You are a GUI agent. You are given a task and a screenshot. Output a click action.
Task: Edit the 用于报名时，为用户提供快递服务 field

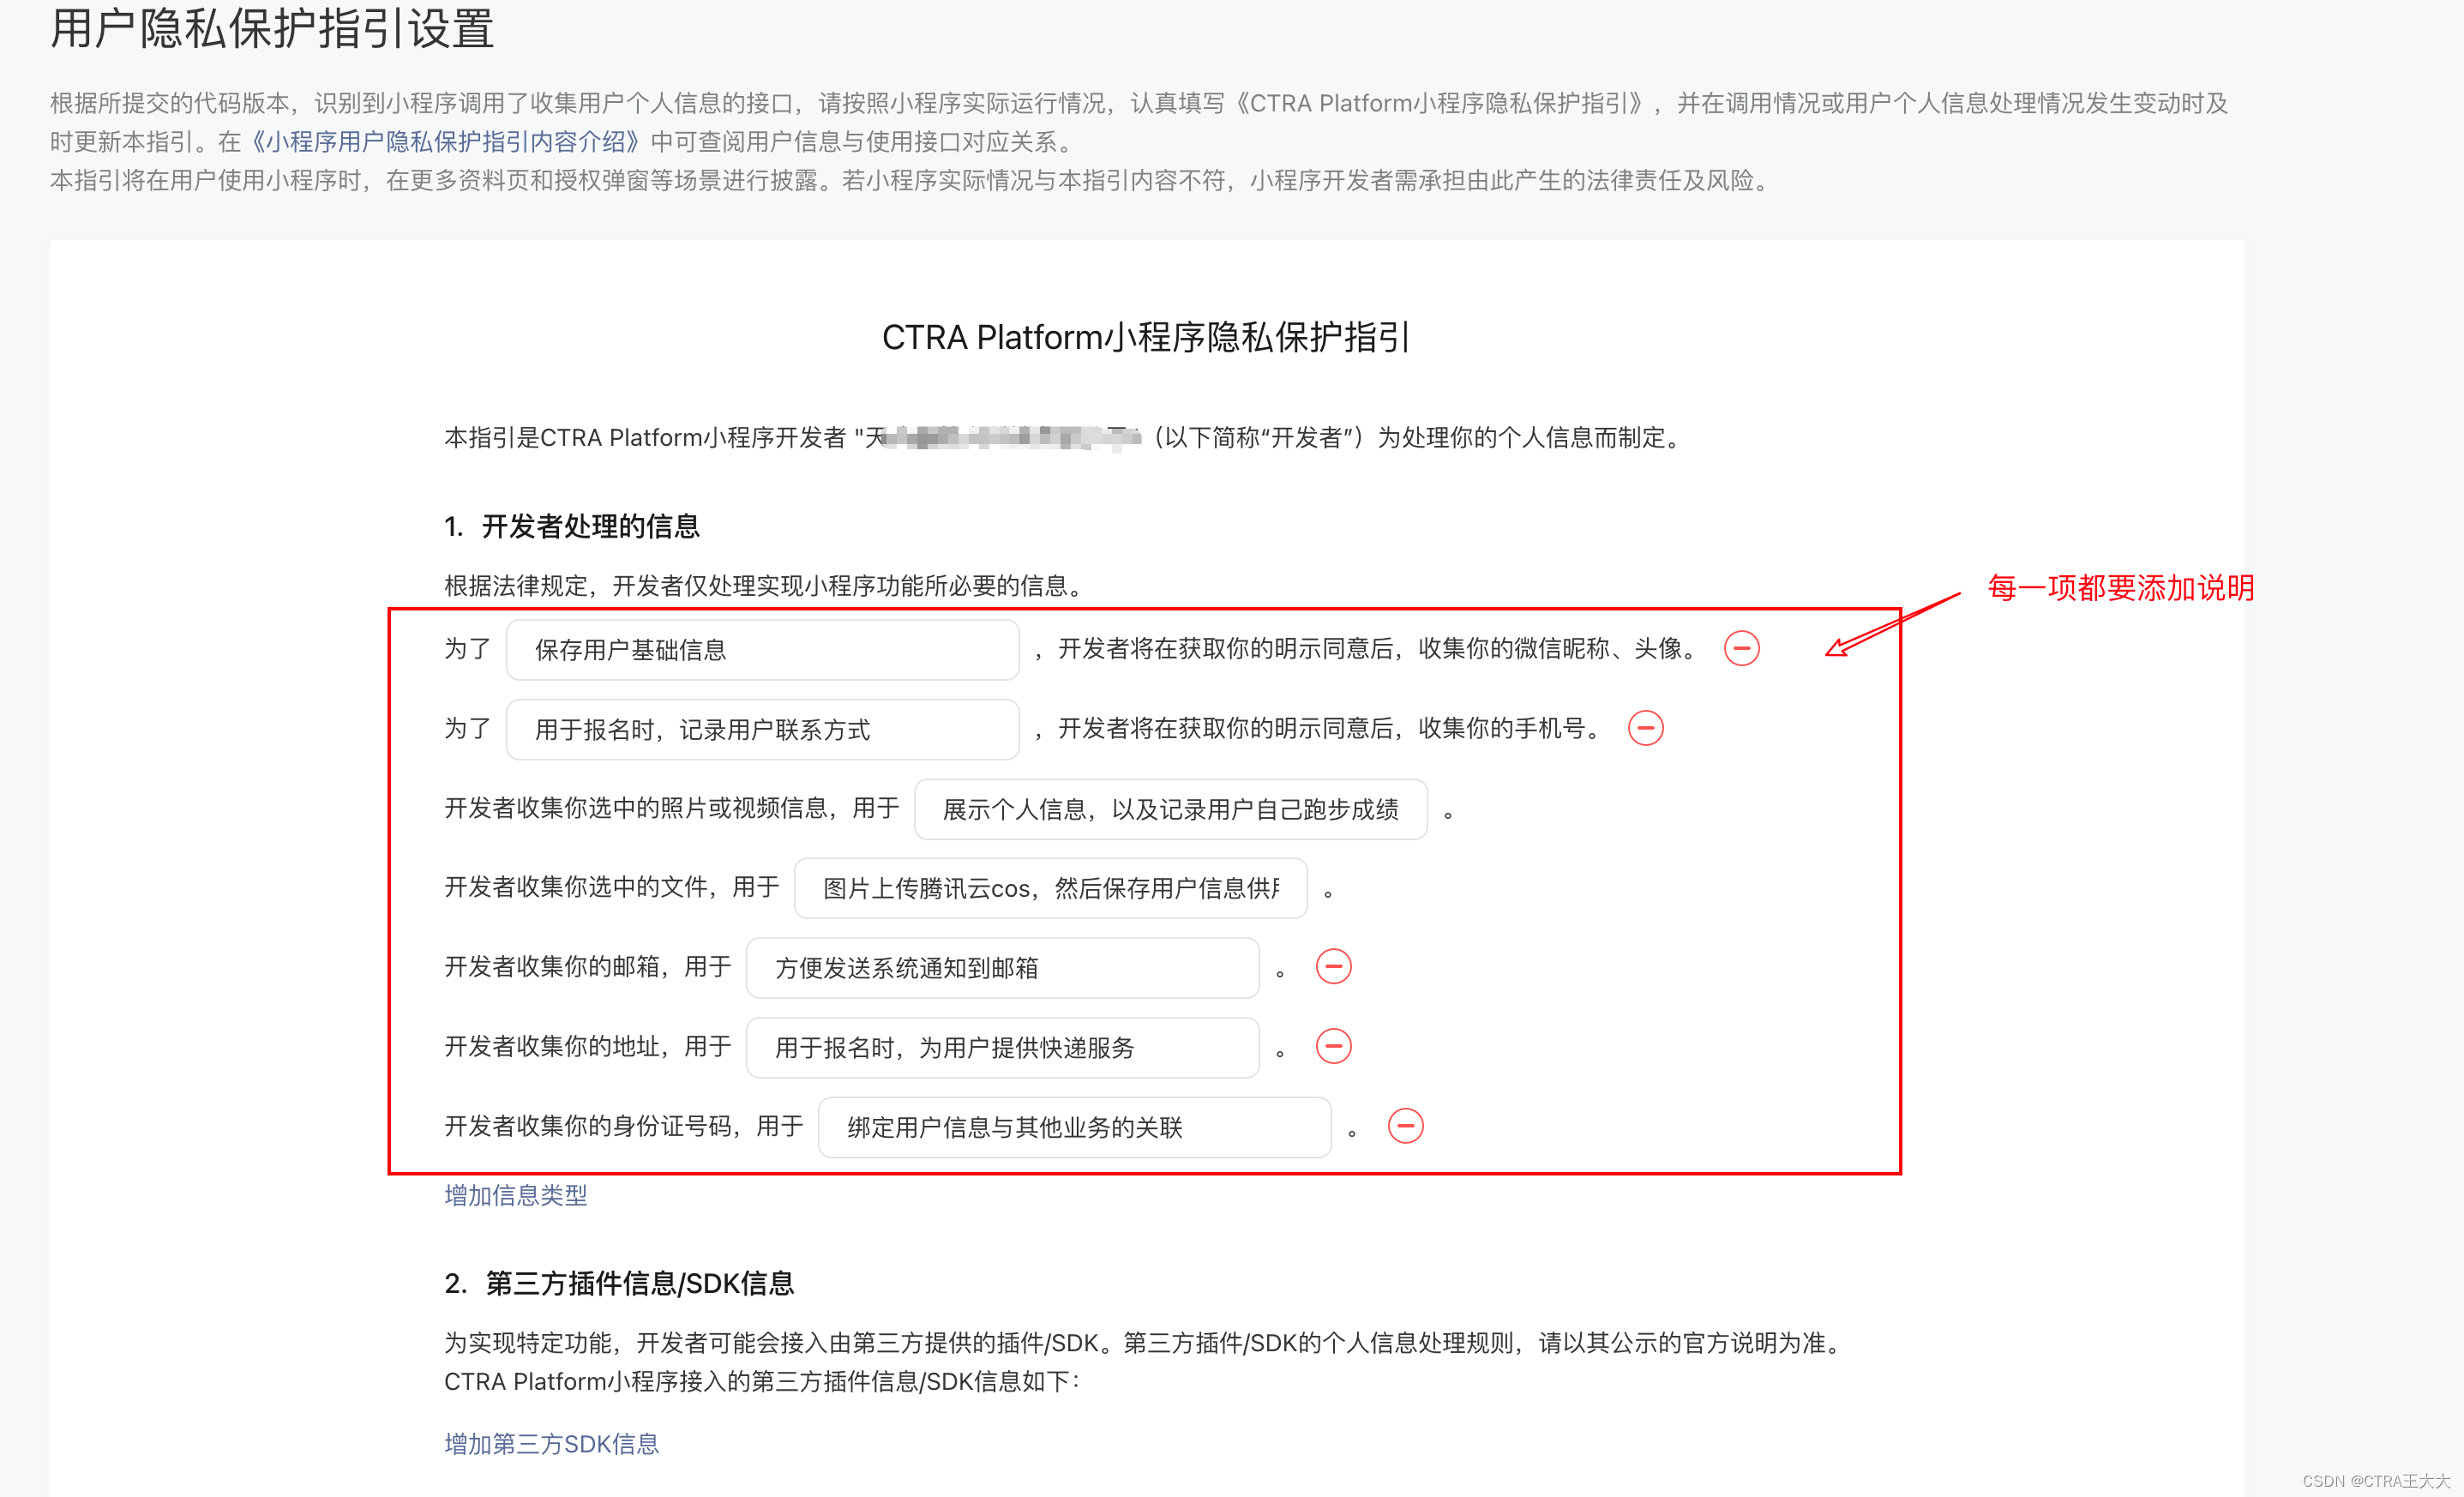click(x=1003, y=1047)
